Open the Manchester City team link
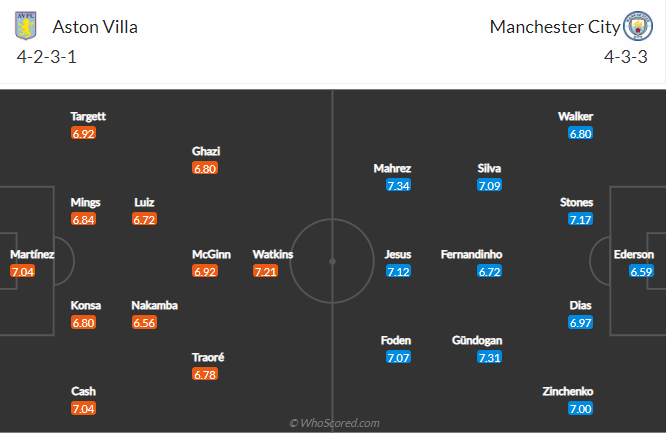Viewport: 666px width, 433px height. [x=555, y=27]
